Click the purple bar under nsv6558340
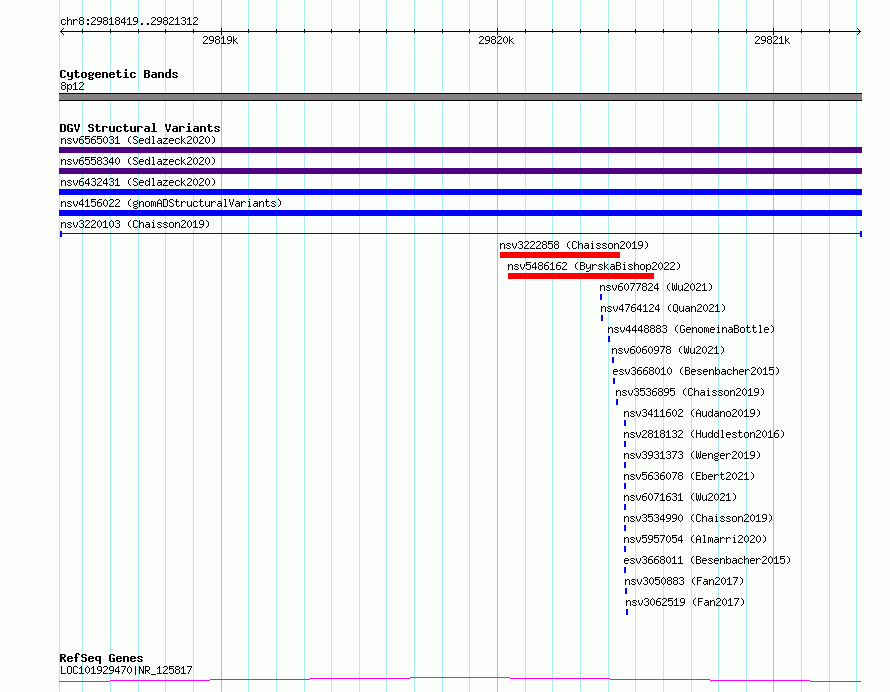 460,171
